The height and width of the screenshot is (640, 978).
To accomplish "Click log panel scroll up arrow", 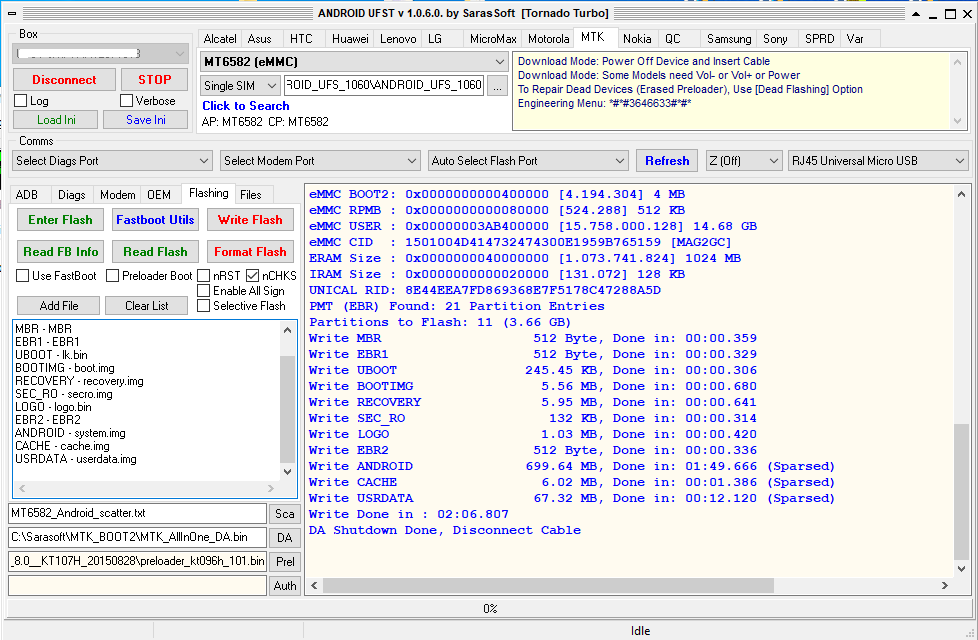I will 962,194.
